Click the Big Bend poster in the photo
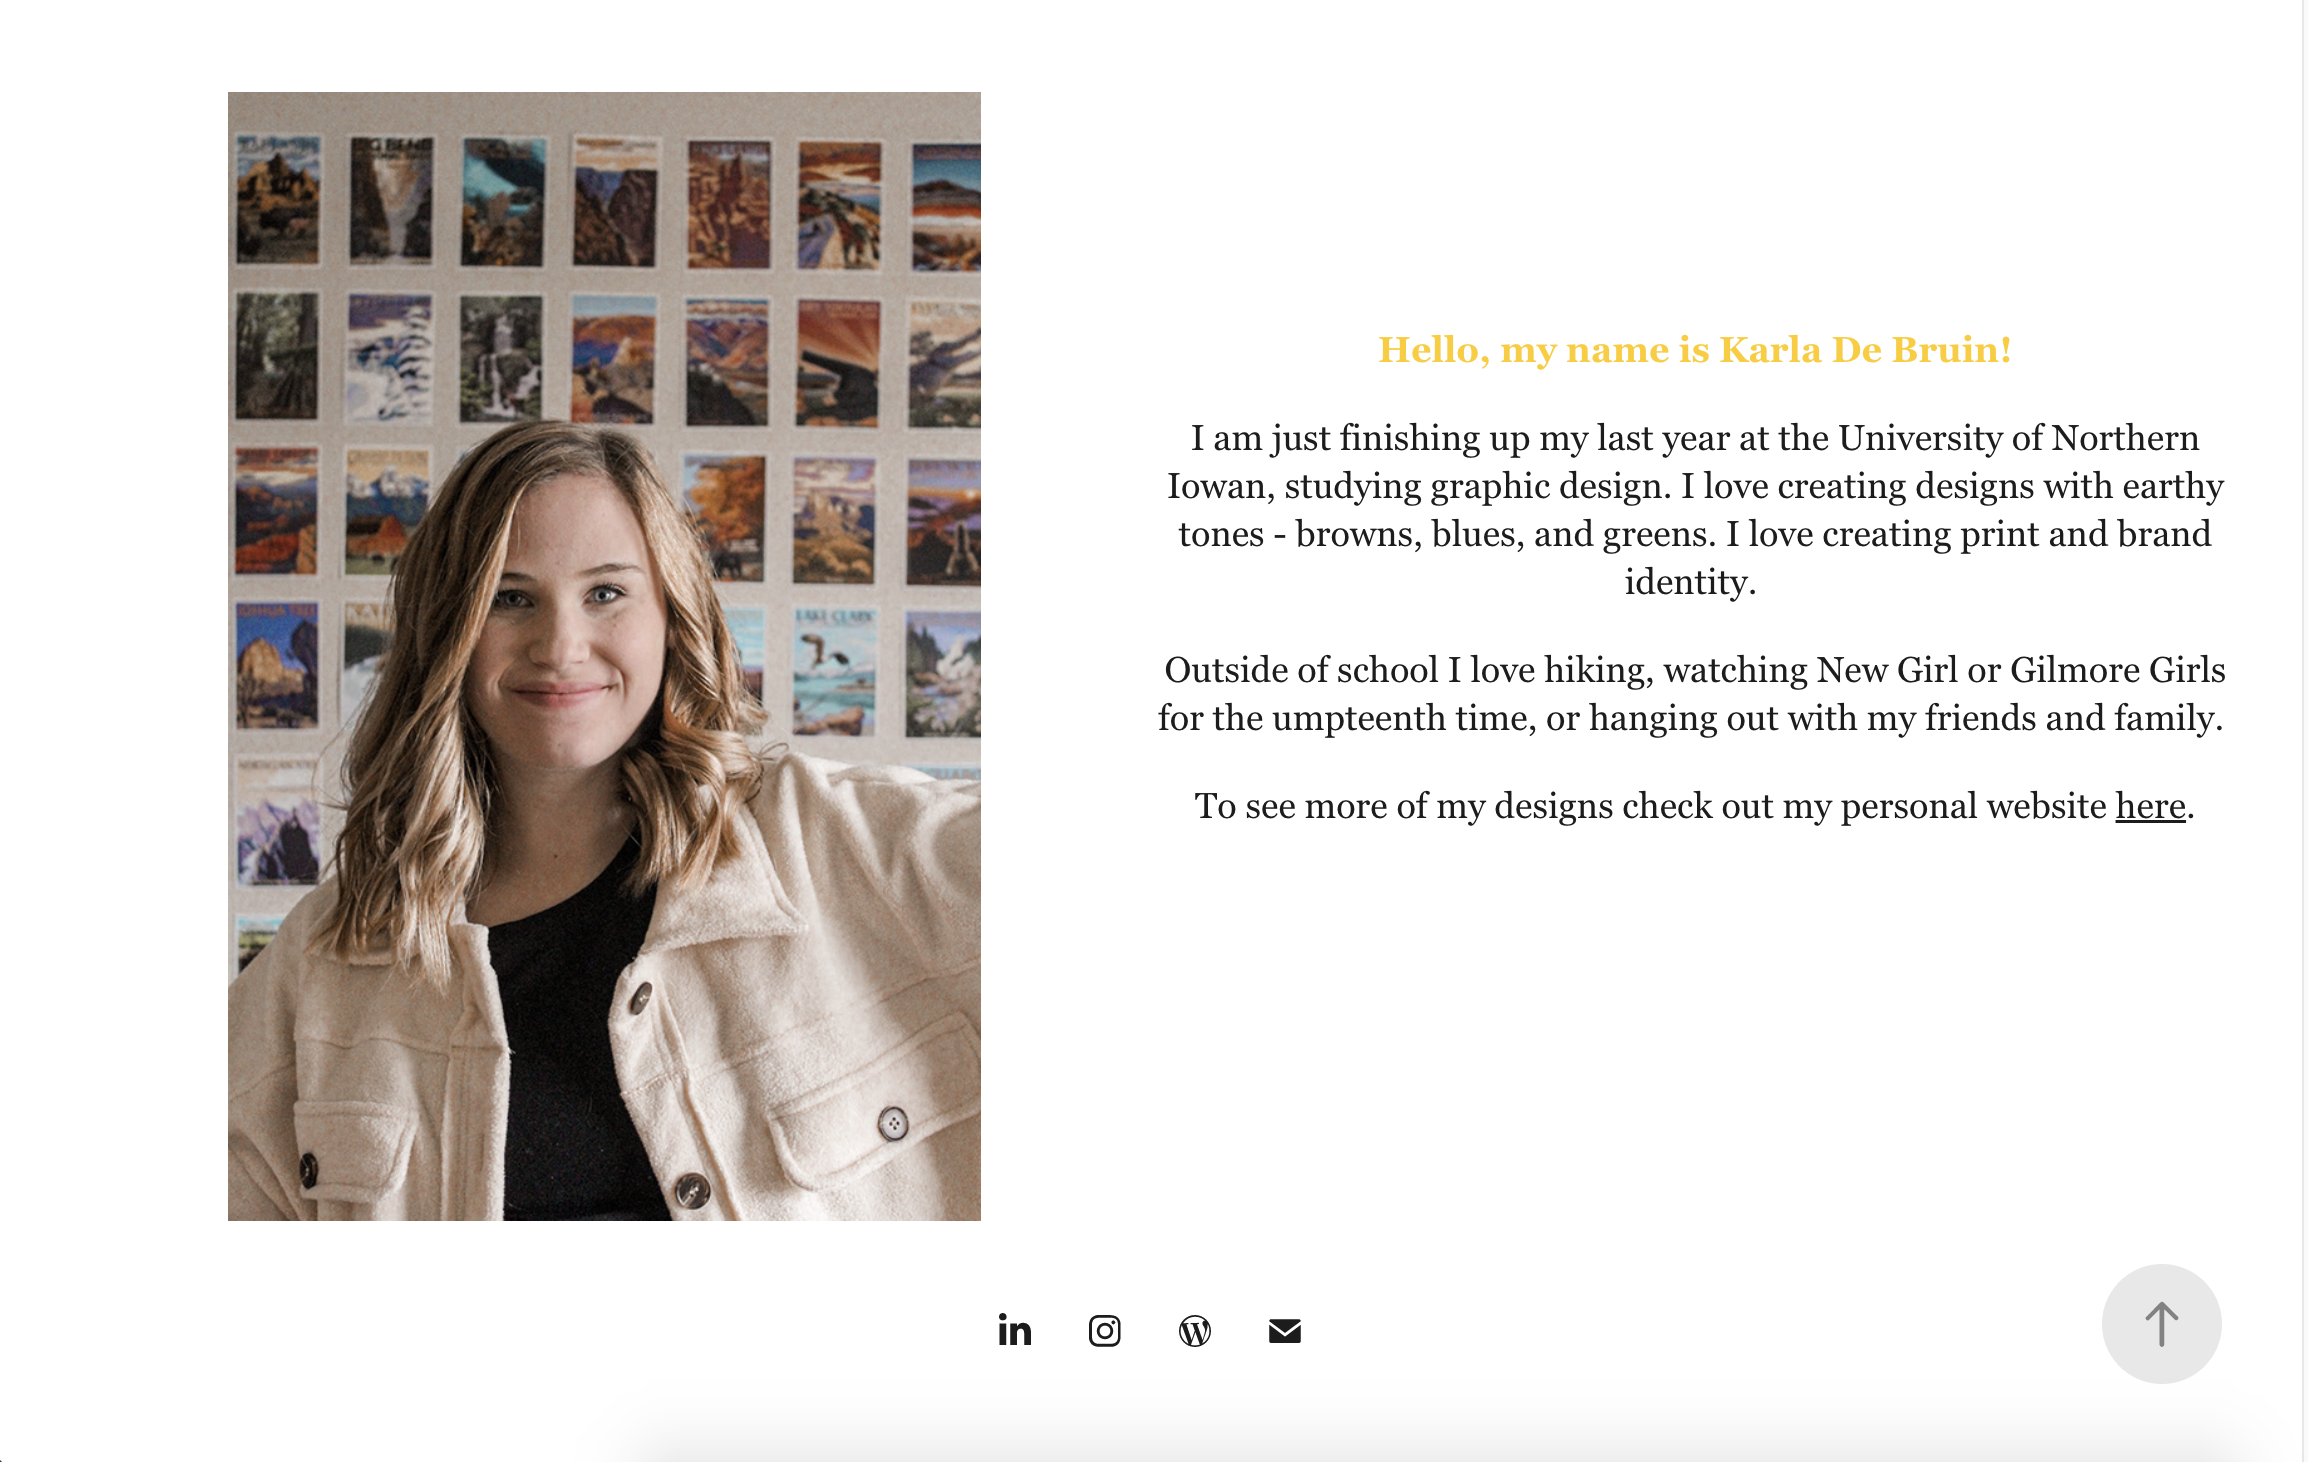The width and height of the screenshot is (2308, 1462). click(392, 200)
